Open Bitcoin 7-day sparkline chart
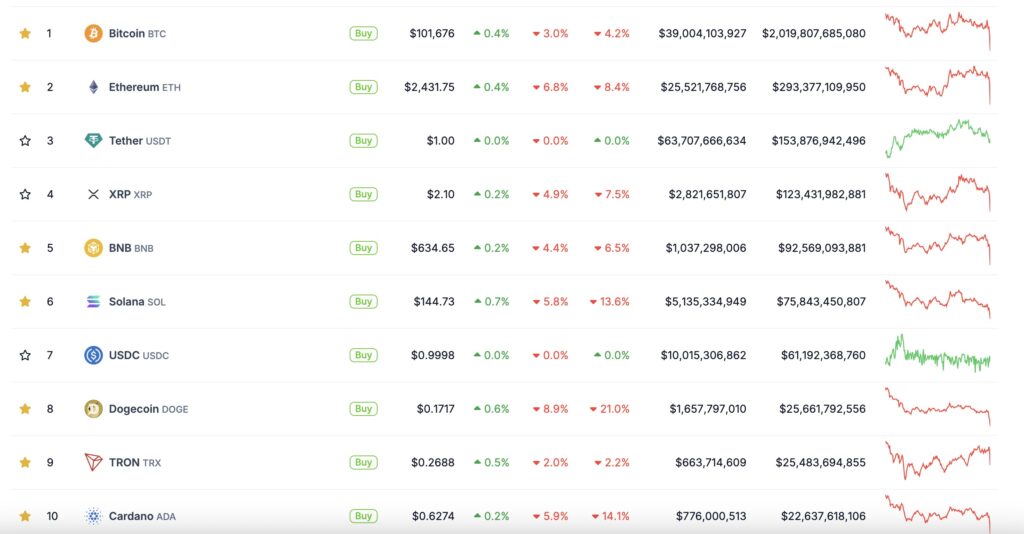Screen dimensions: 1024x534 point(938,30)
